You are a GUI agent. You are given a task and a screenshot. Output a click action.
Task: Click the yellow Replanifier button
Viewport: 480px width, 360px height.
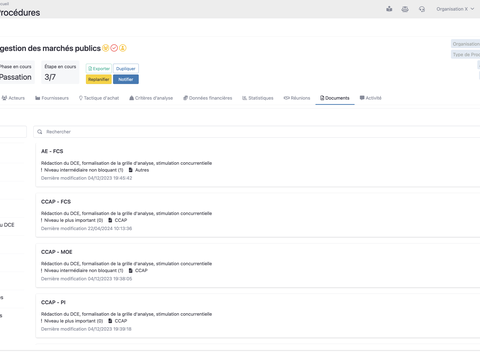99,79
